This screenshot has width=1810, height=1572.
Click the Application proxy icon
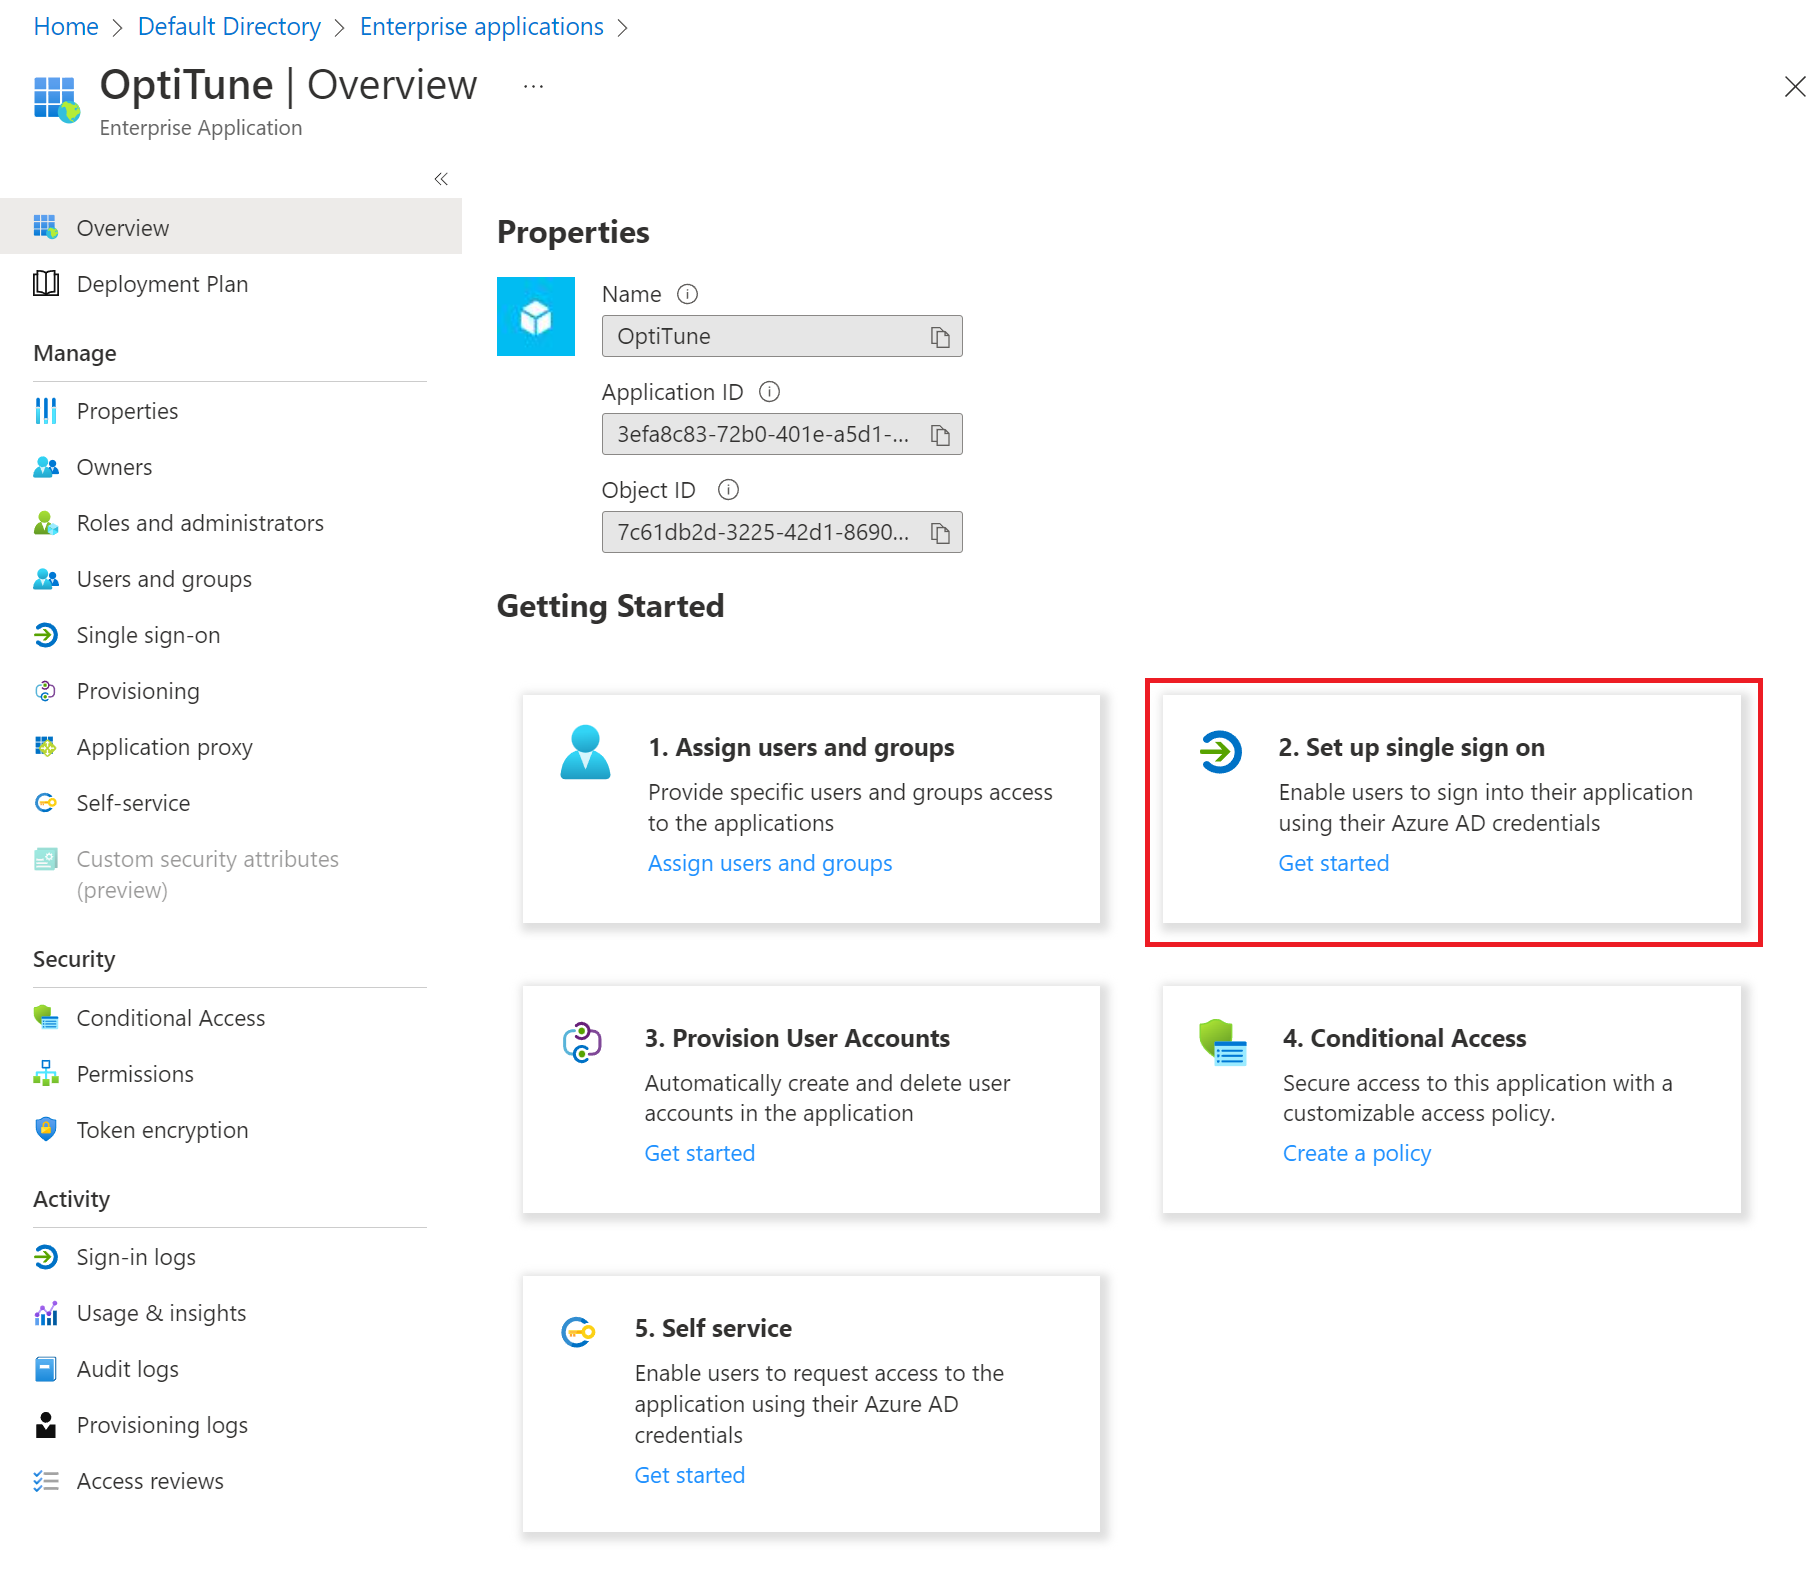(x=46, y=746)
